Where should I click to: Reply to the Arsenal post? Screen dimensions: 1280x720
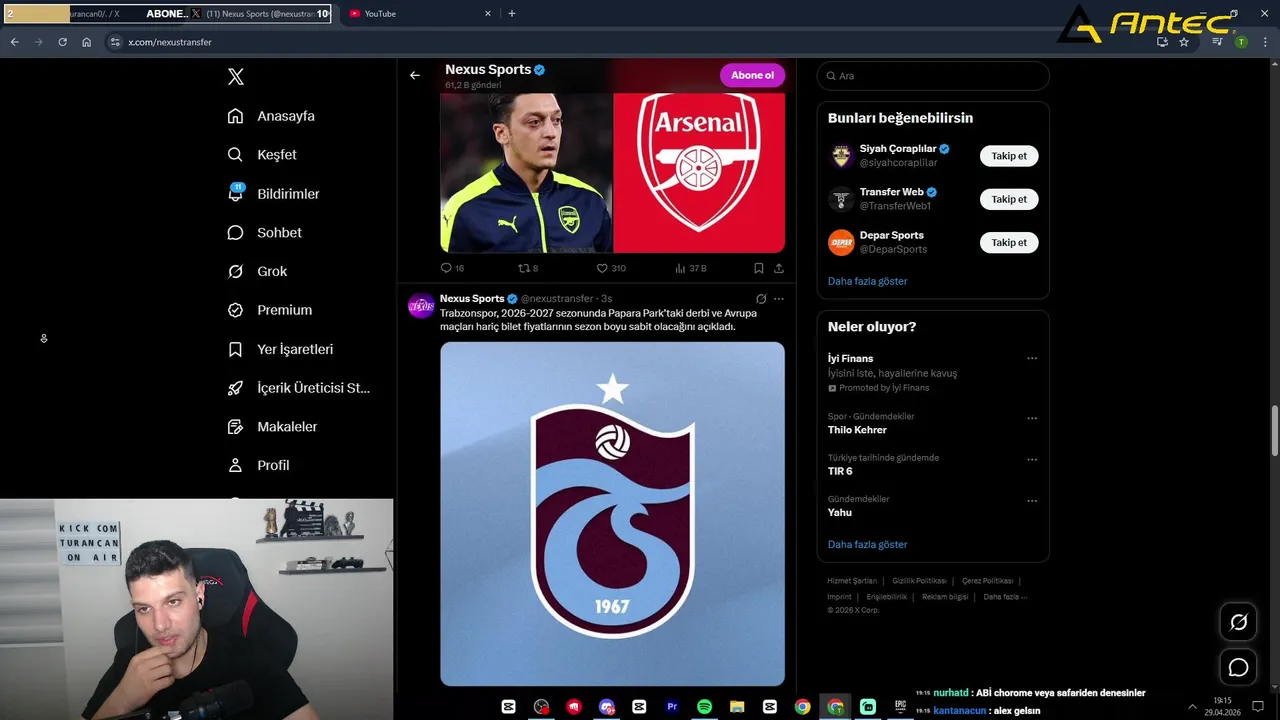click(x=452, y=268)
